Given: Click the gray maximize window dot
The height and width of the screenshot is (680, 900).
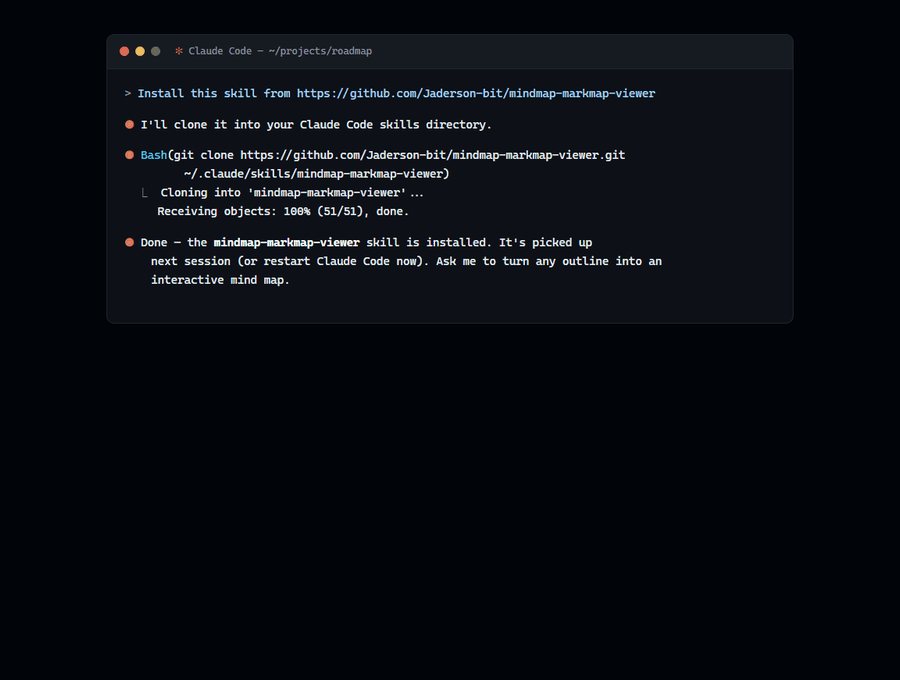Looking at the screenshot, I should click(x=155, y=51).
